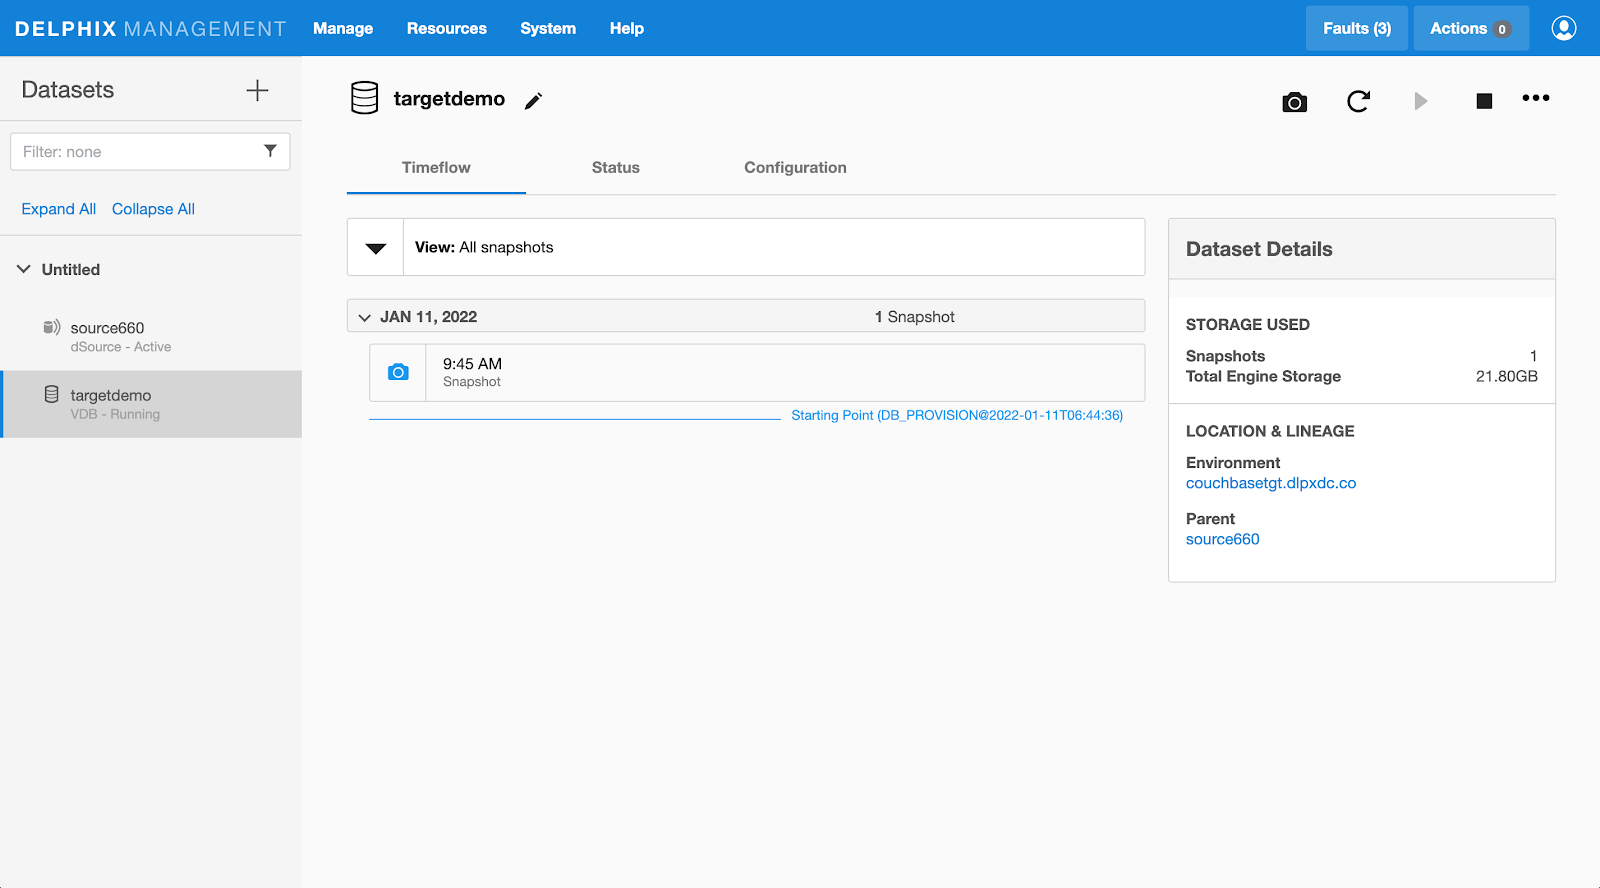Image resolution: width=1600 pixels, height=888 pixels.
Task: Click the filter funnel icon
Action: click(270, 151)
